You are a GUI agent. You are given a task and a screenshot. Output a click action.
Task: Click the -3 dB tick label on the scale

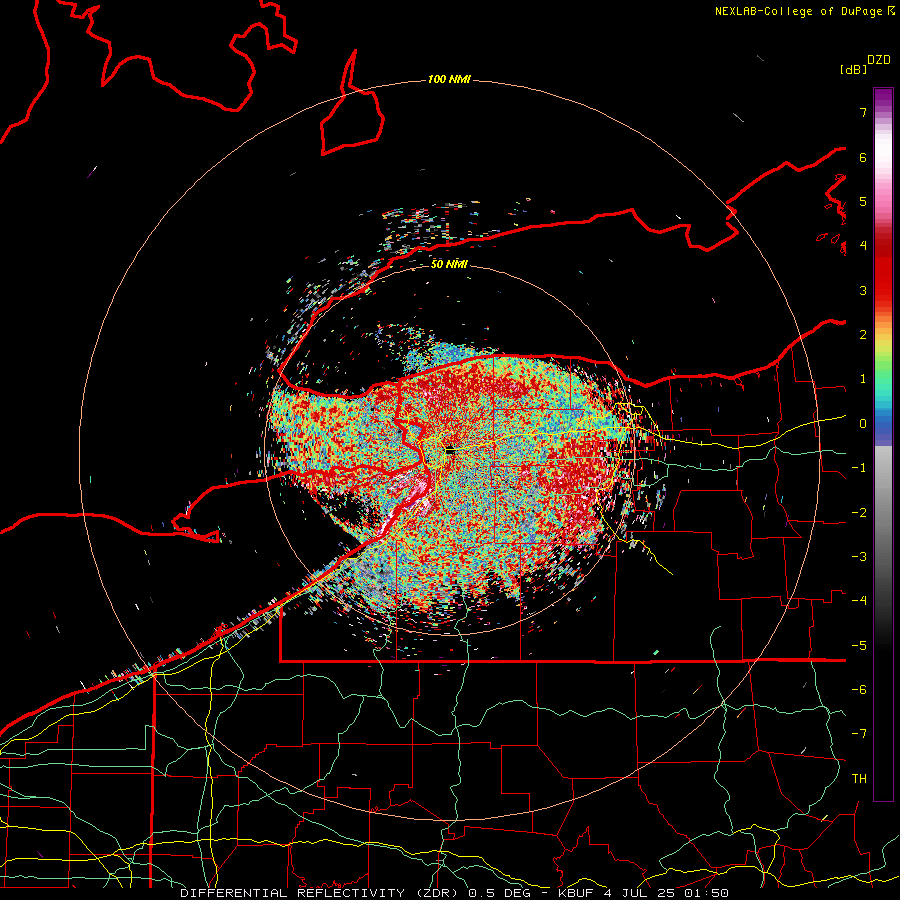pyautogui.click(x=859, y=557)
